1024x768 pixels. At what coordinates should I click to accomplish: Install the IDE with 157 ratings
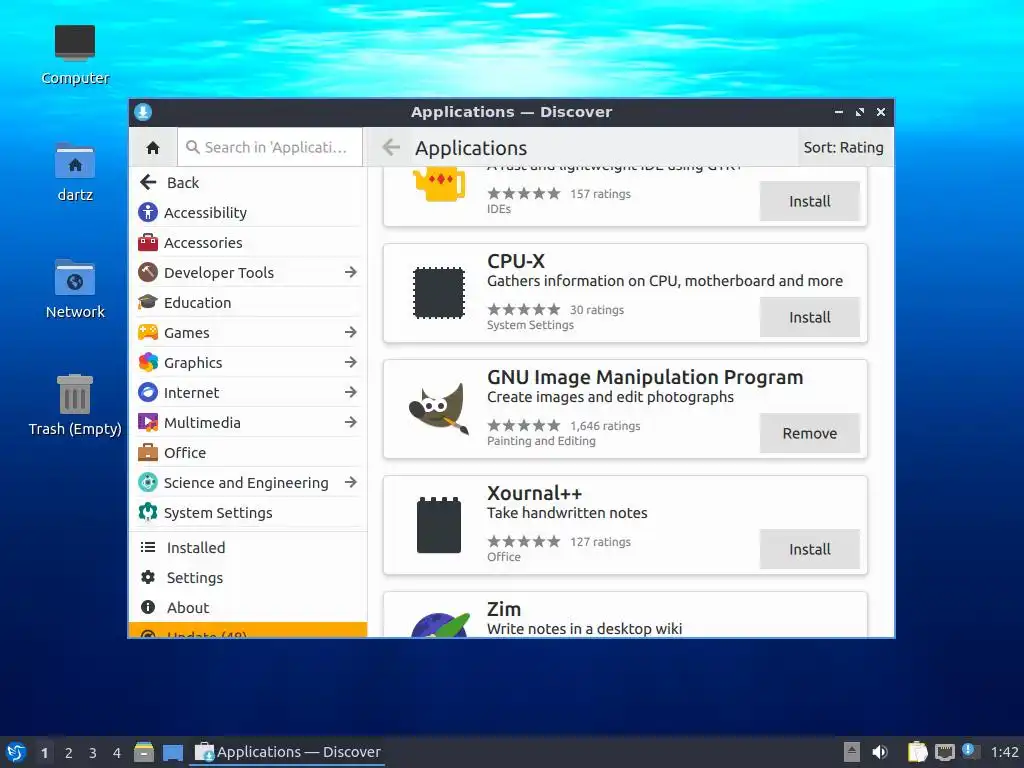809,201
